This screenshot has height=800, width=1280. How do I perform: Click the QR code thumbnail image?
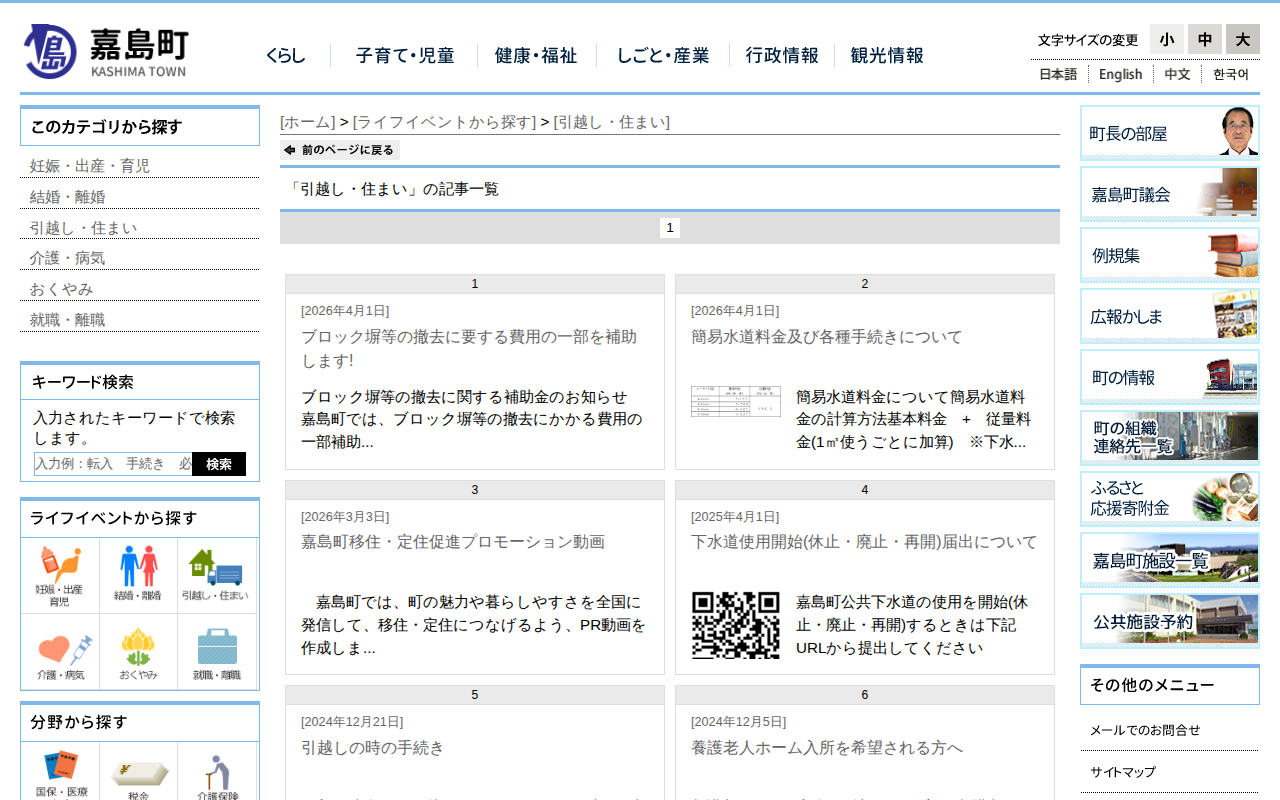point(735,625)
